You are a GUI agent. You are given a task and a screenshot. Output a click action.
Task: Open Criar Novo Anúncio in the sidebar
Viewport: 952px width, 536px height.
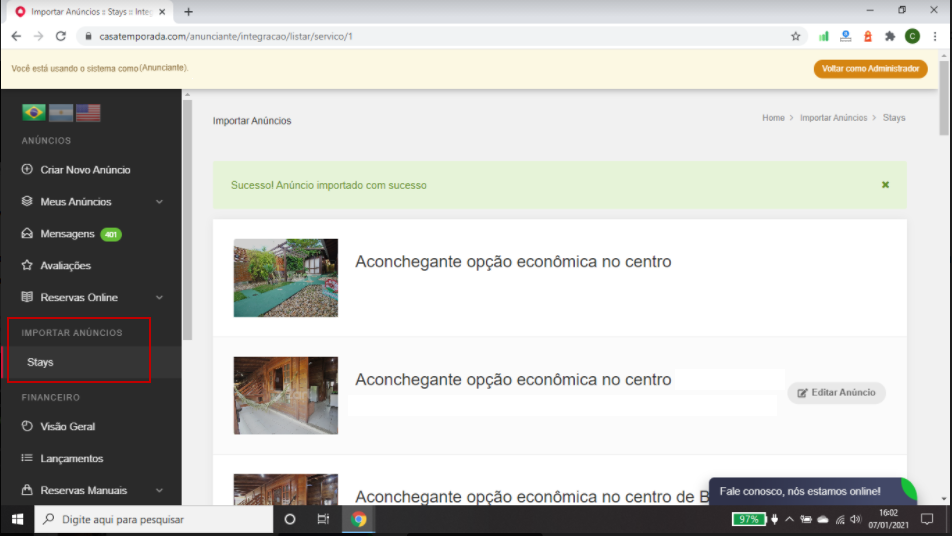(x=85, y=170)
